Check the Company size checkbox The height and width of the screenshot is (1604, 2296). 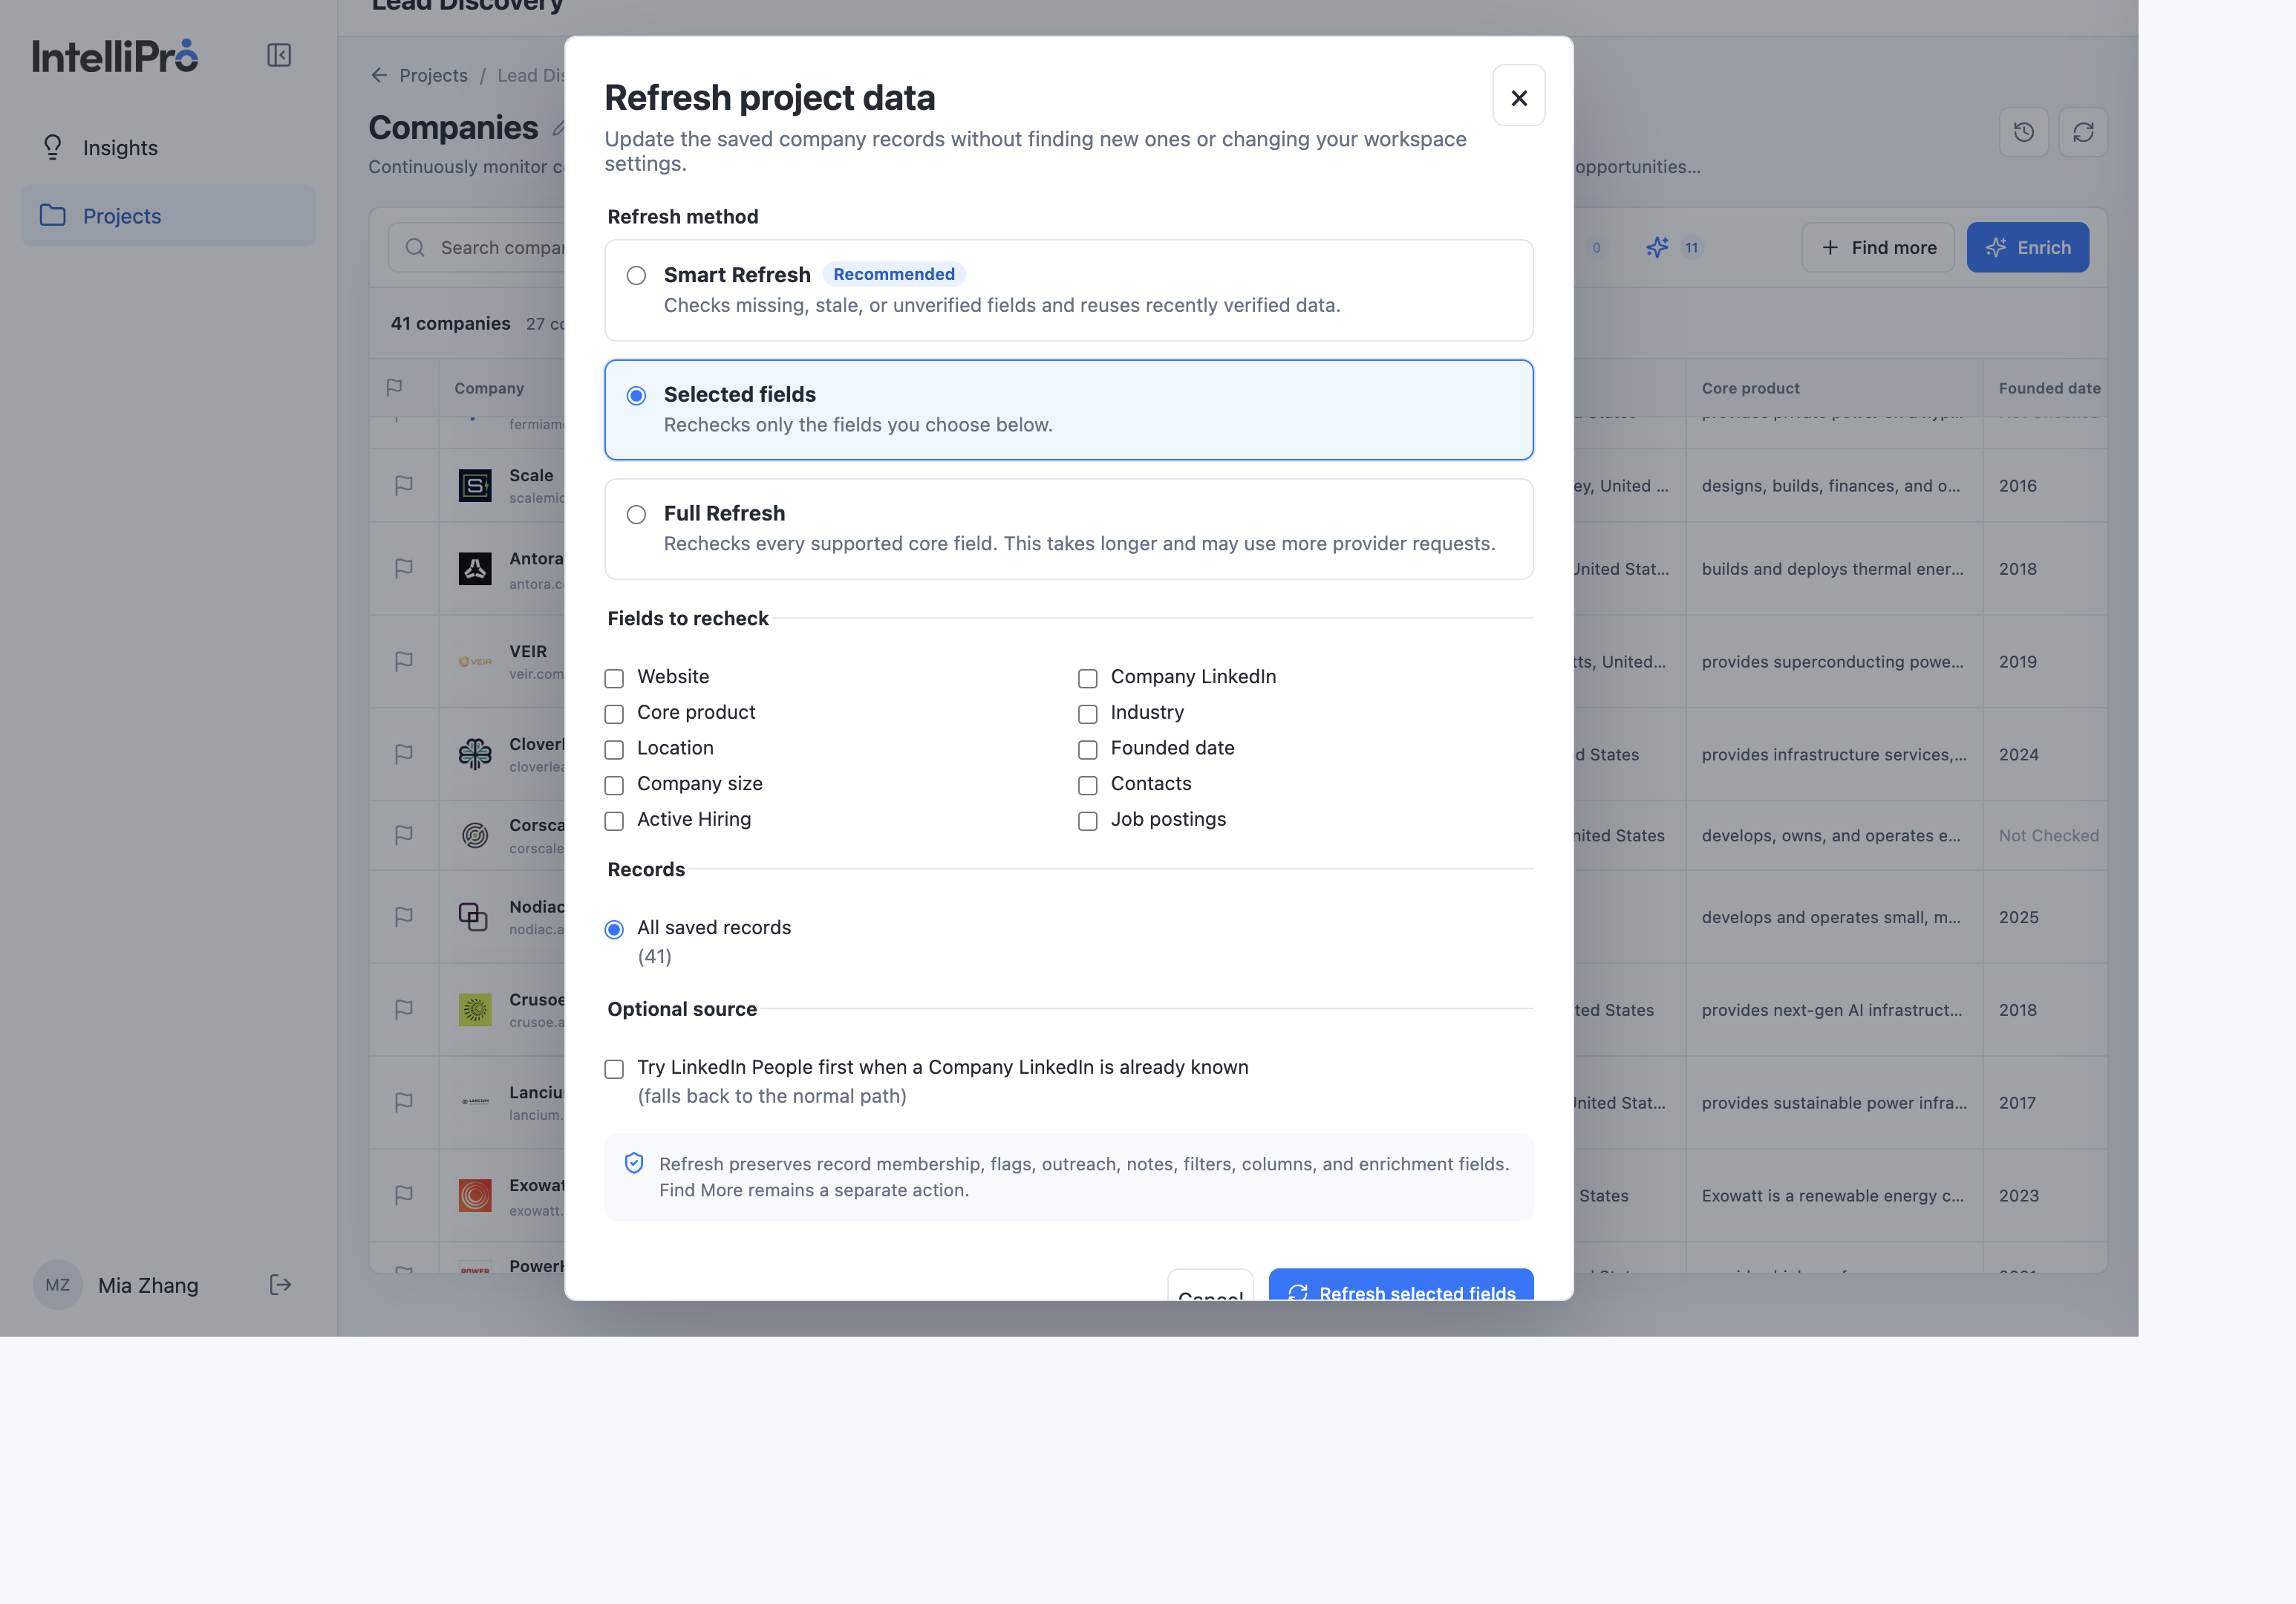tap(614, 785)
